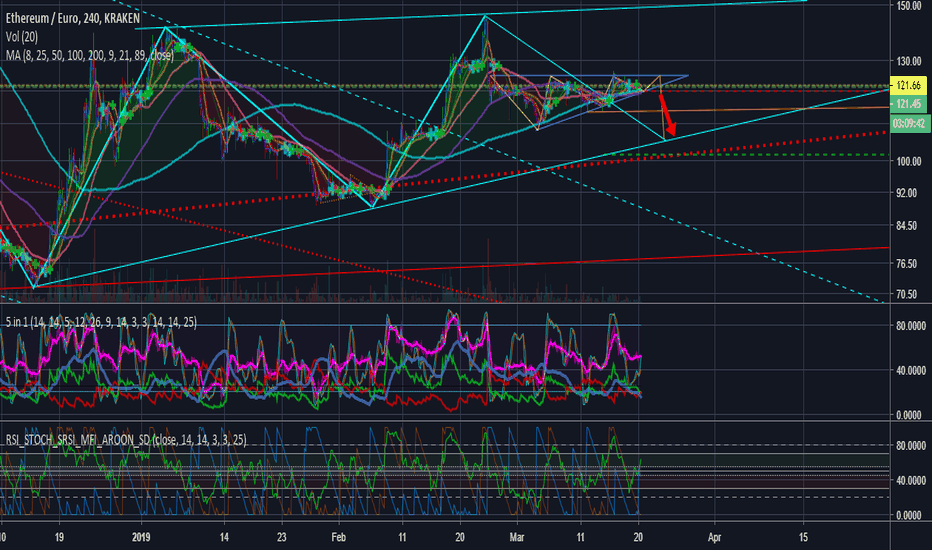Click the '5 in 1 (14, 14, 5, 12, 26...)' indicator title
Viewport: 932px width, 550px height.
pyautogui.click(x=101, y=322)
